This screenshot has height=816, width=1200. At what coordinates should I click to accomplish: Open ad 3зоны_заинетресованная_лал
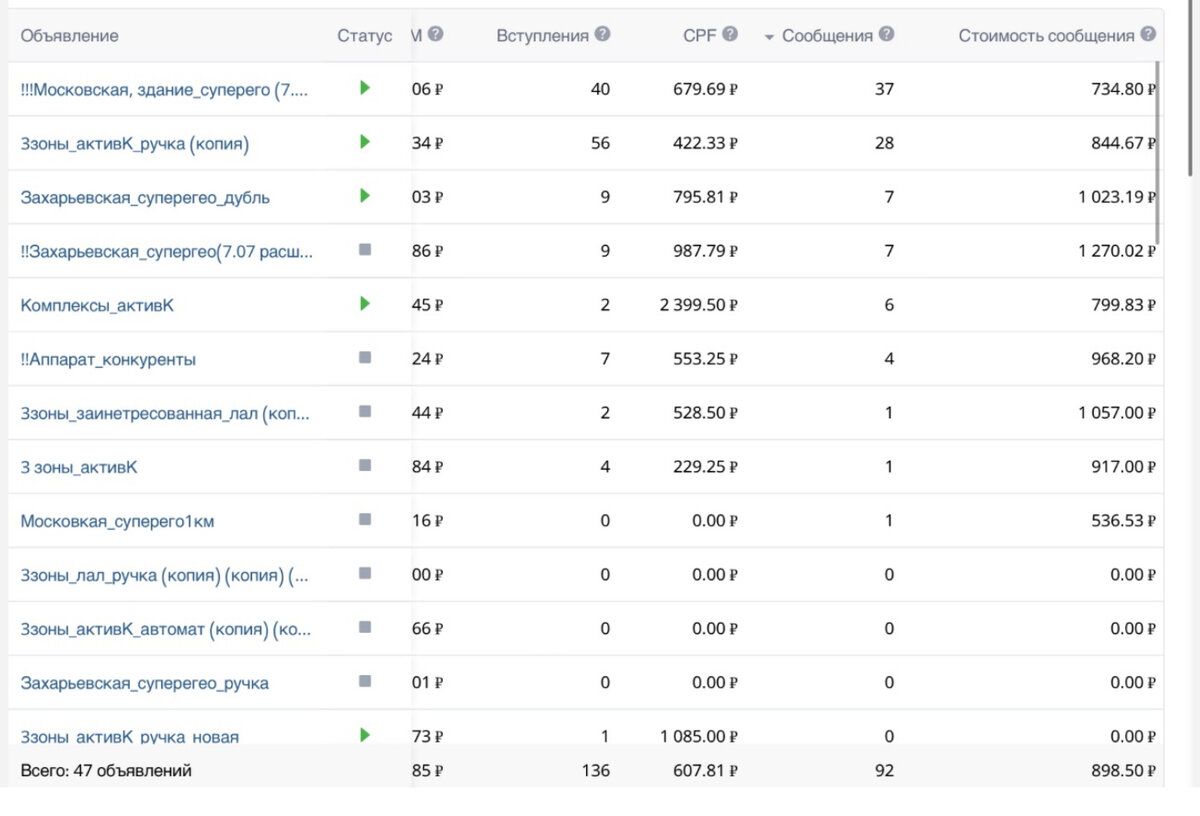165,414
